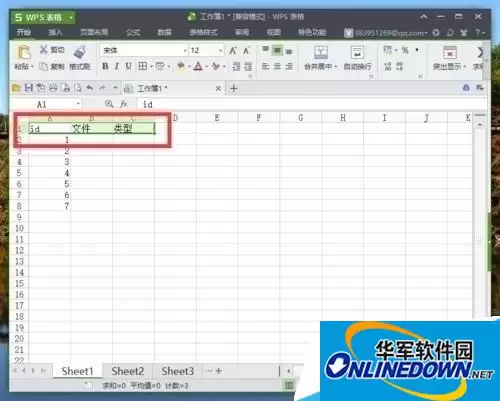The width and height of the screenshot is (500, 401).
Task: Toggle Italic formatting
Action: point(117,66)
